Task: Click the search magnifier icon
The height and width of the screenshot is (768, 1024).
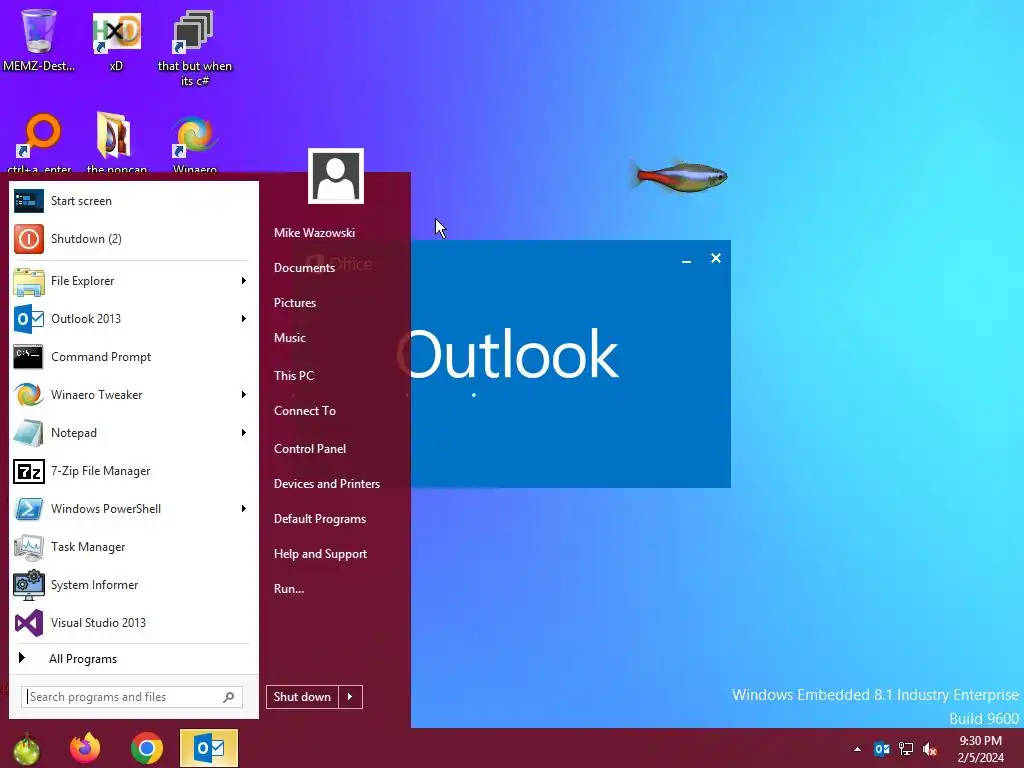Action: (x=229, y=697)
